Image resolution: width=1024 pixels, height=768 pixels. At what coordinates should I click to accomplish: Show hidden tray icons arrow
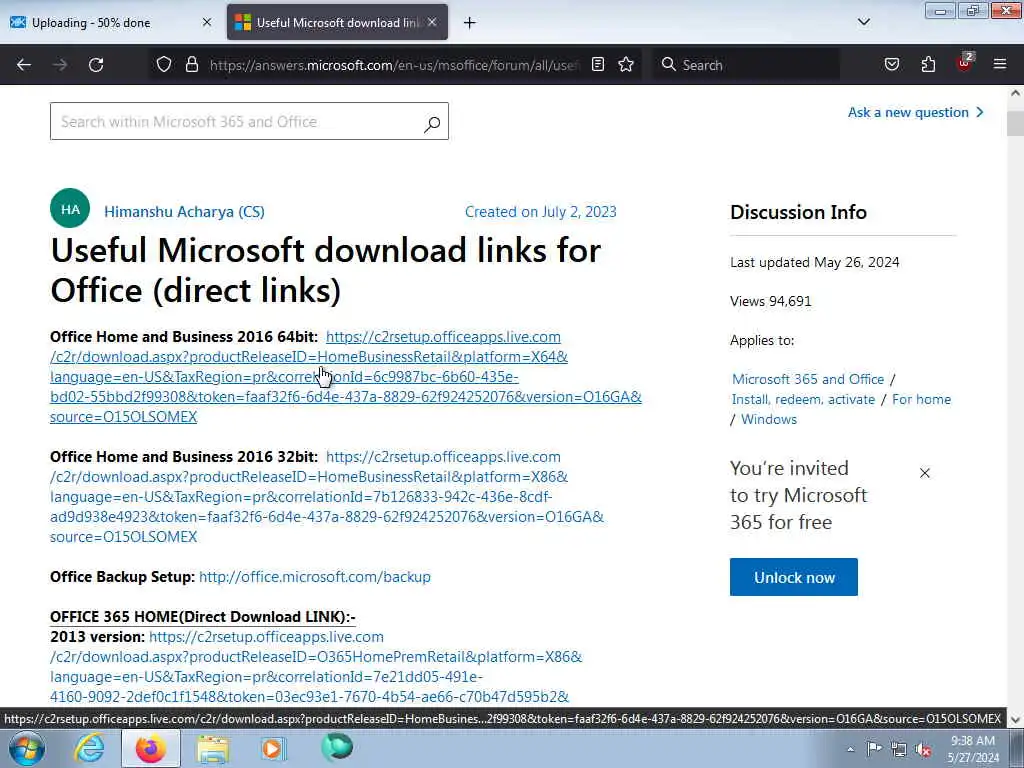(850, 749)
